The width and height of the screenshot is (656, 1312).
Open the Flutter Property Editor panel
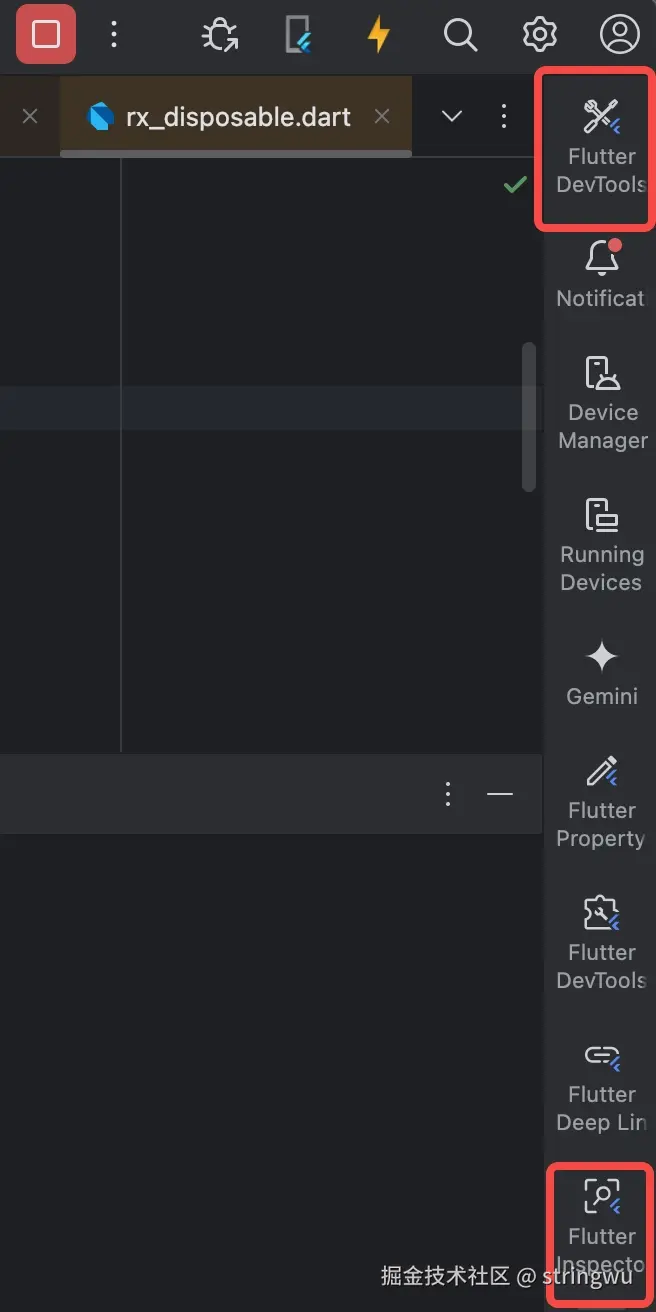pos(601,800)
